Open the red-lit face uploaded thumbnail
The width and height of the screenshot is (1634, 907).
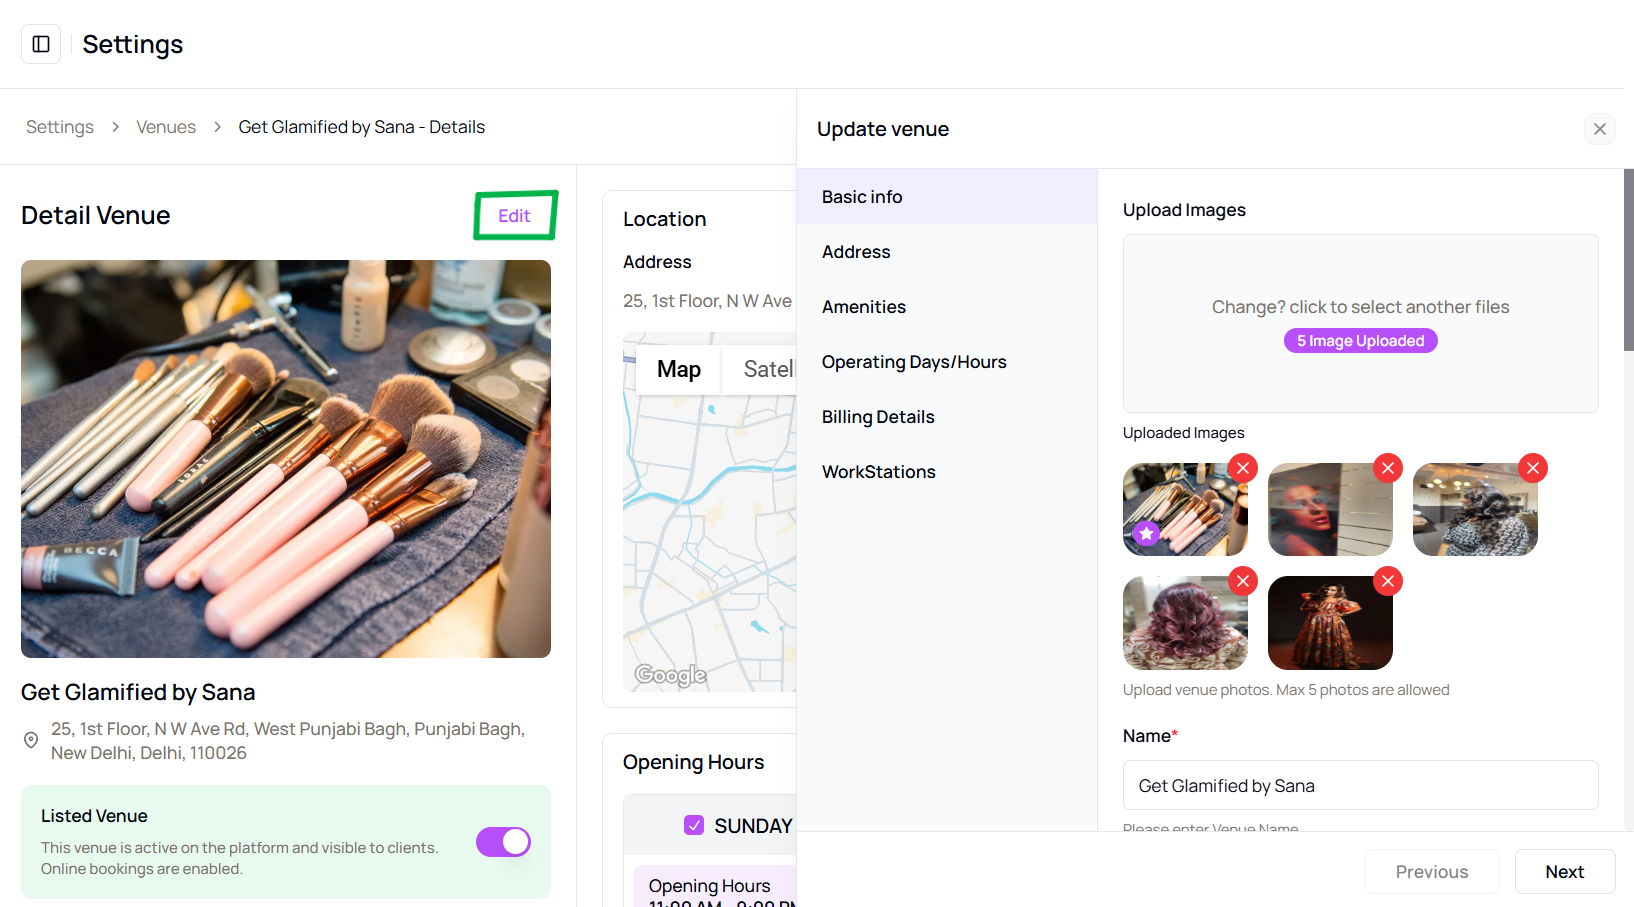pyautogui.click(x=1330, y=509)
